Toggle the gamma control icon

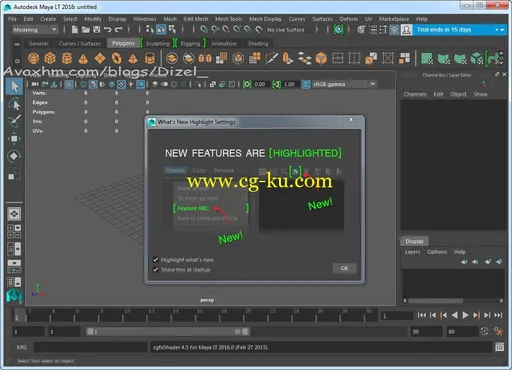(276, 84)
